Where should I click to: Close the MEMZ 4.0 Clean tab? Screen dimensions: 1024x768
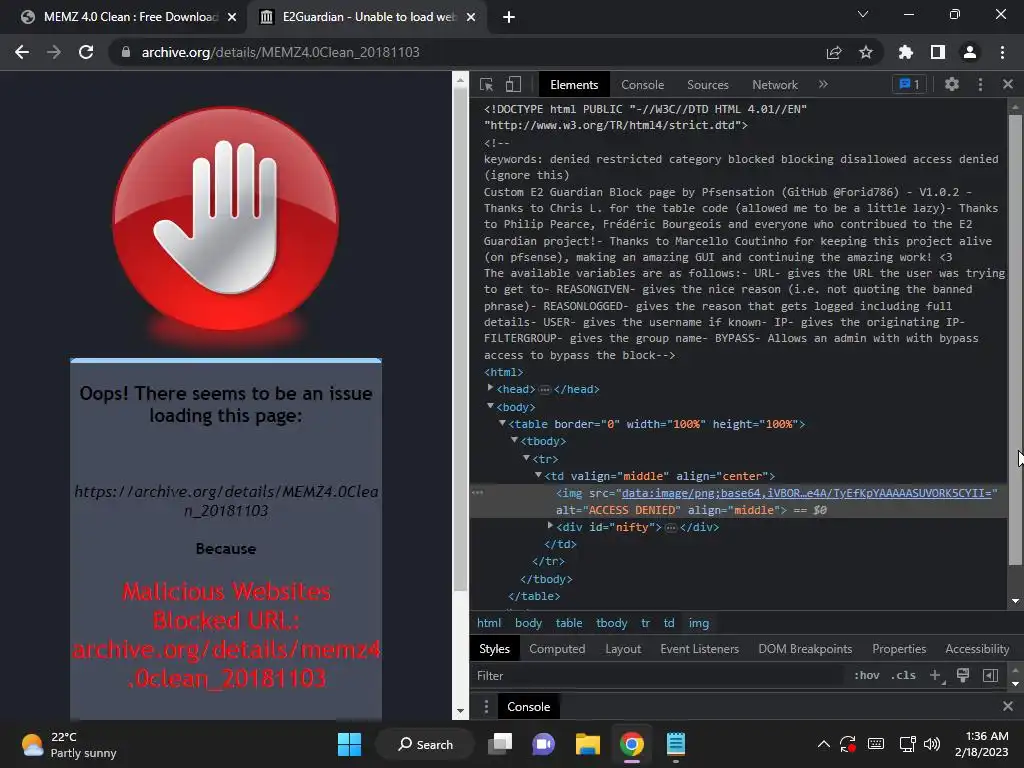(232, 18)
